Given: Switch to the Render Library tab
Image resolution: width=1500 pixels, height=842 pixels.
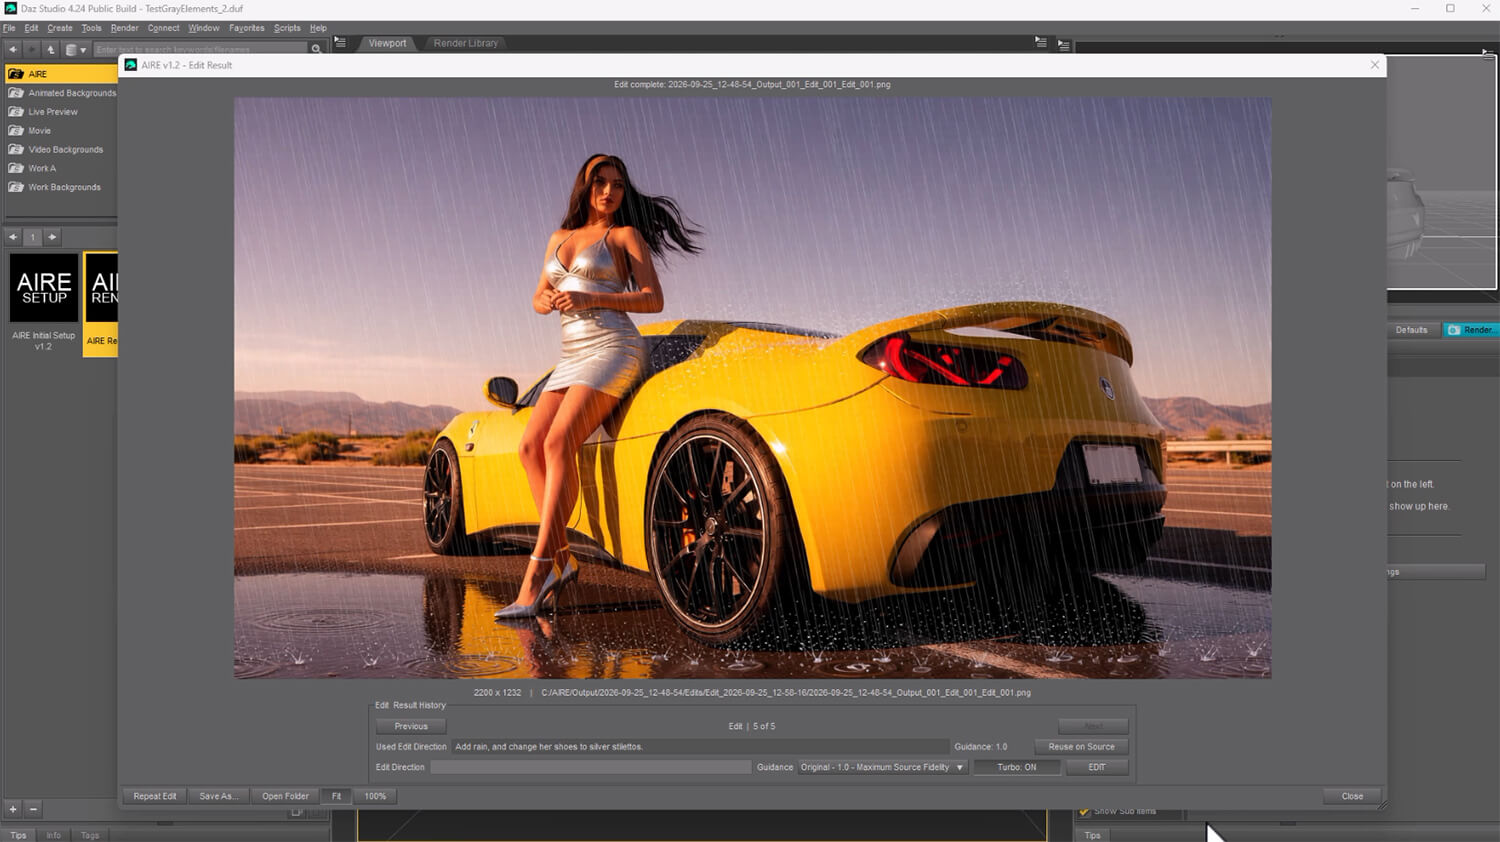Looking at the screenshot, I should (x=465, y=43).
